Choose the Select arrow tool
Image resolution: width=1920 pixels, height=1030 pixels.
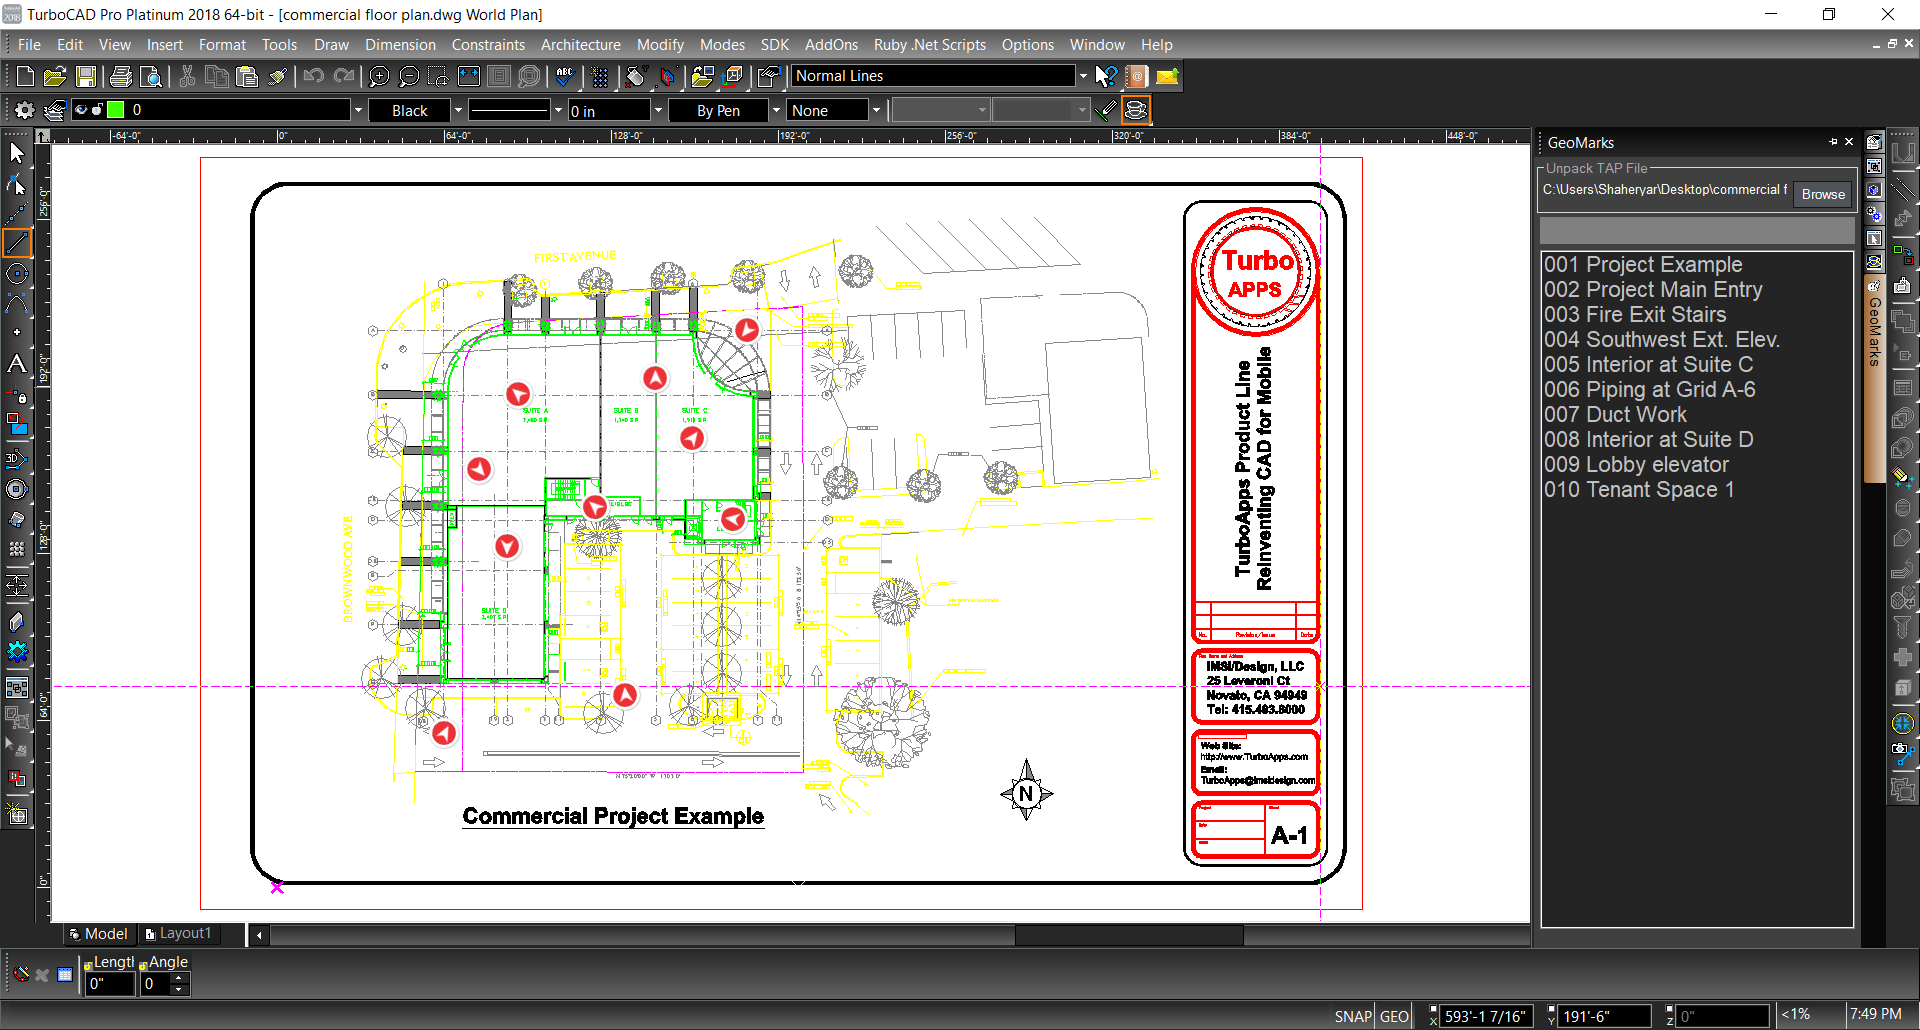tap(17, 153)
